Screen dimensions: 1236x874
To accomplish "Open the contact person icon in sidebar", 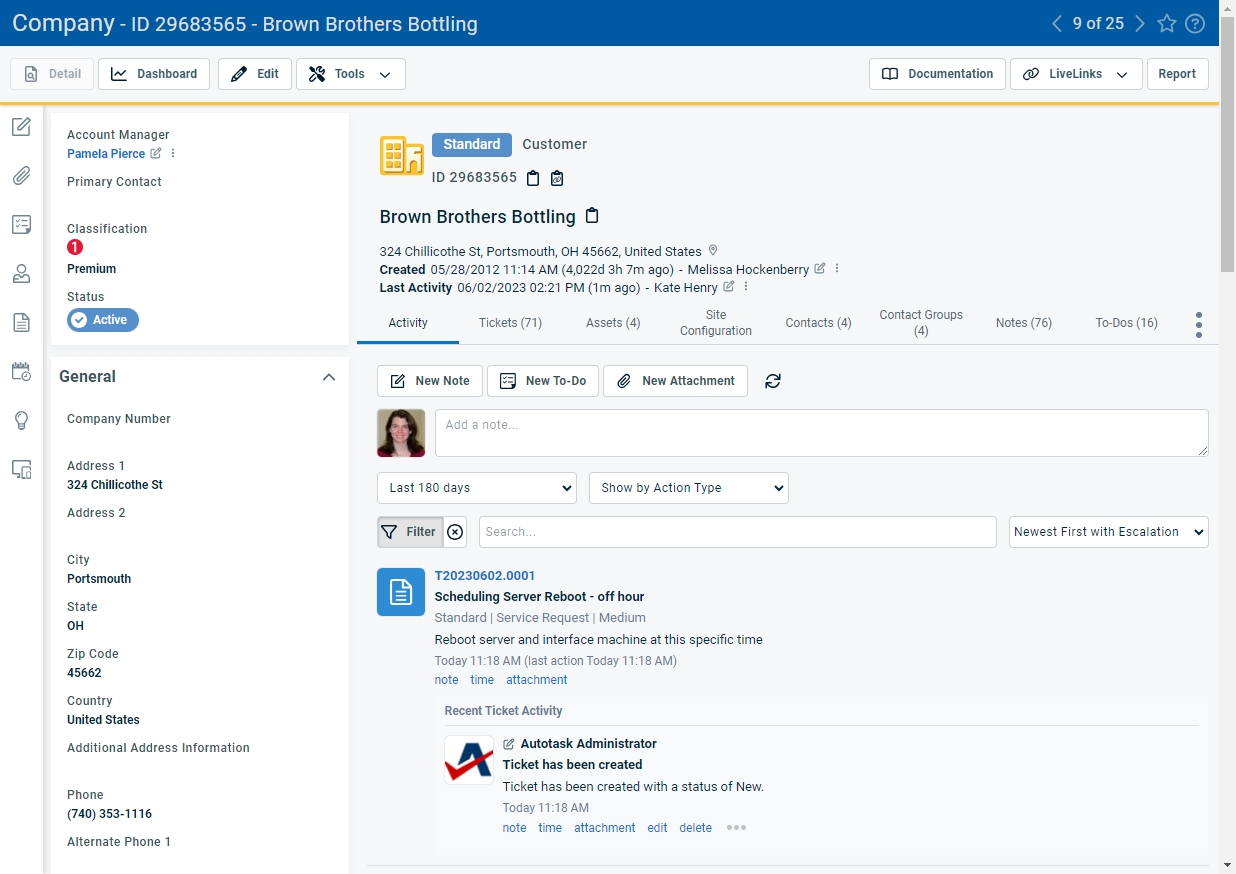I will click(21, 273).
